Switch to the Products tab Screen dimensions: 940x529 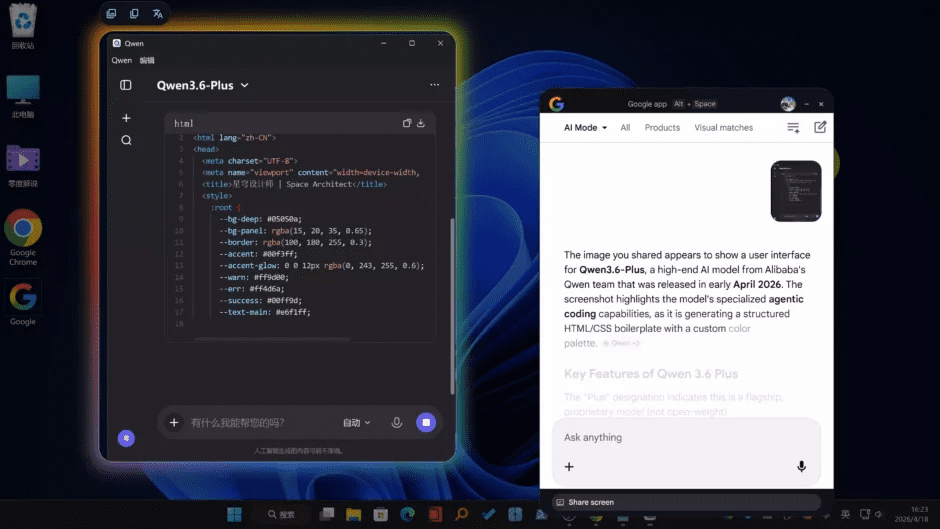(x=662, y=128)
